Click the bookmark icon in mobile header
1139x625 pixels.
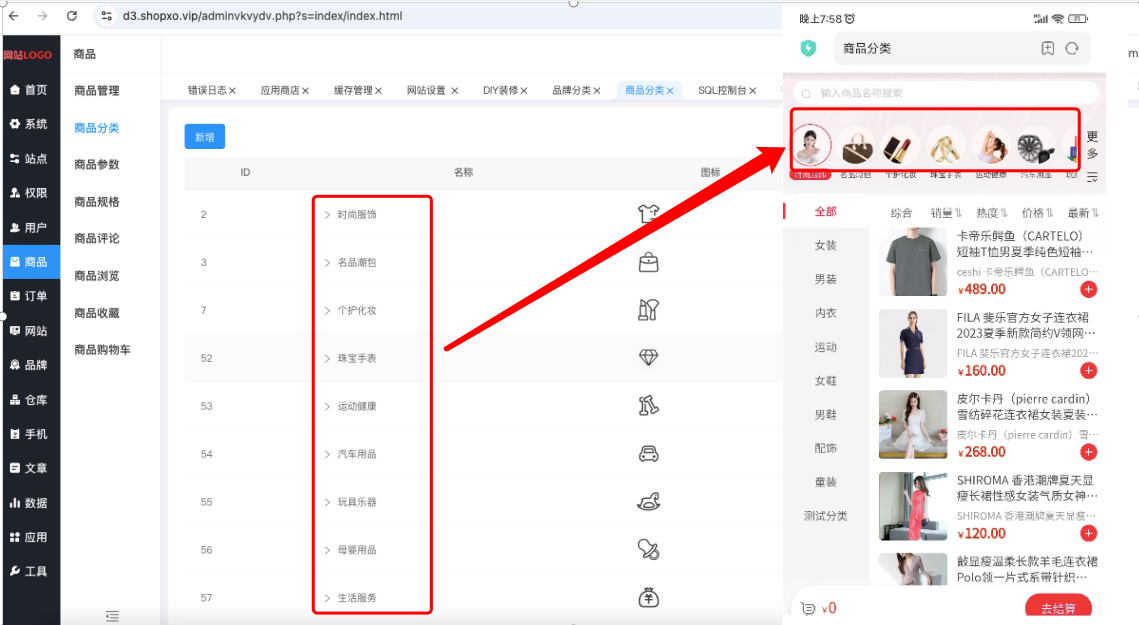(x=1047, y=49)
